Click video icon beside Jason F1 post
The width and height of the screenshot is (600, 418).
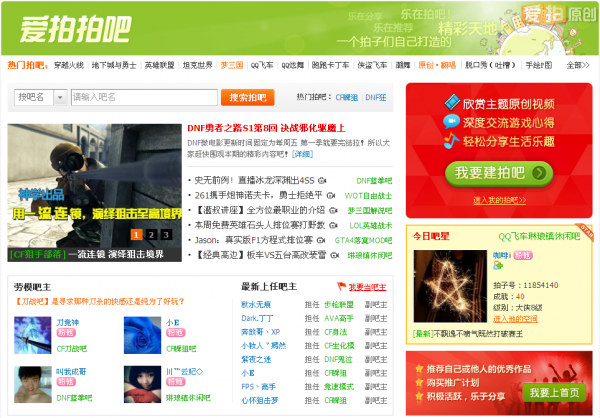321,240
